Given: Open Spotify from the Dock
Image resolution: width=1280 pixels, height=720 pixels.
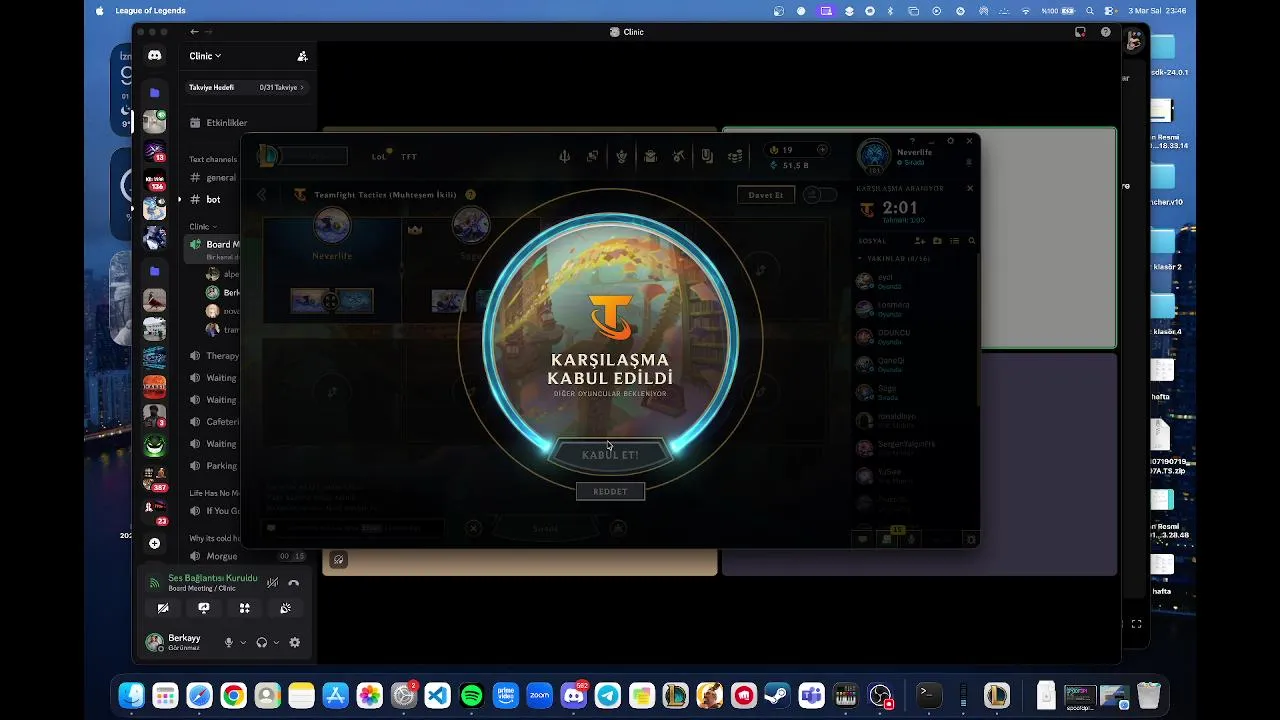Looking at the screenshot, I should [472, 695].
